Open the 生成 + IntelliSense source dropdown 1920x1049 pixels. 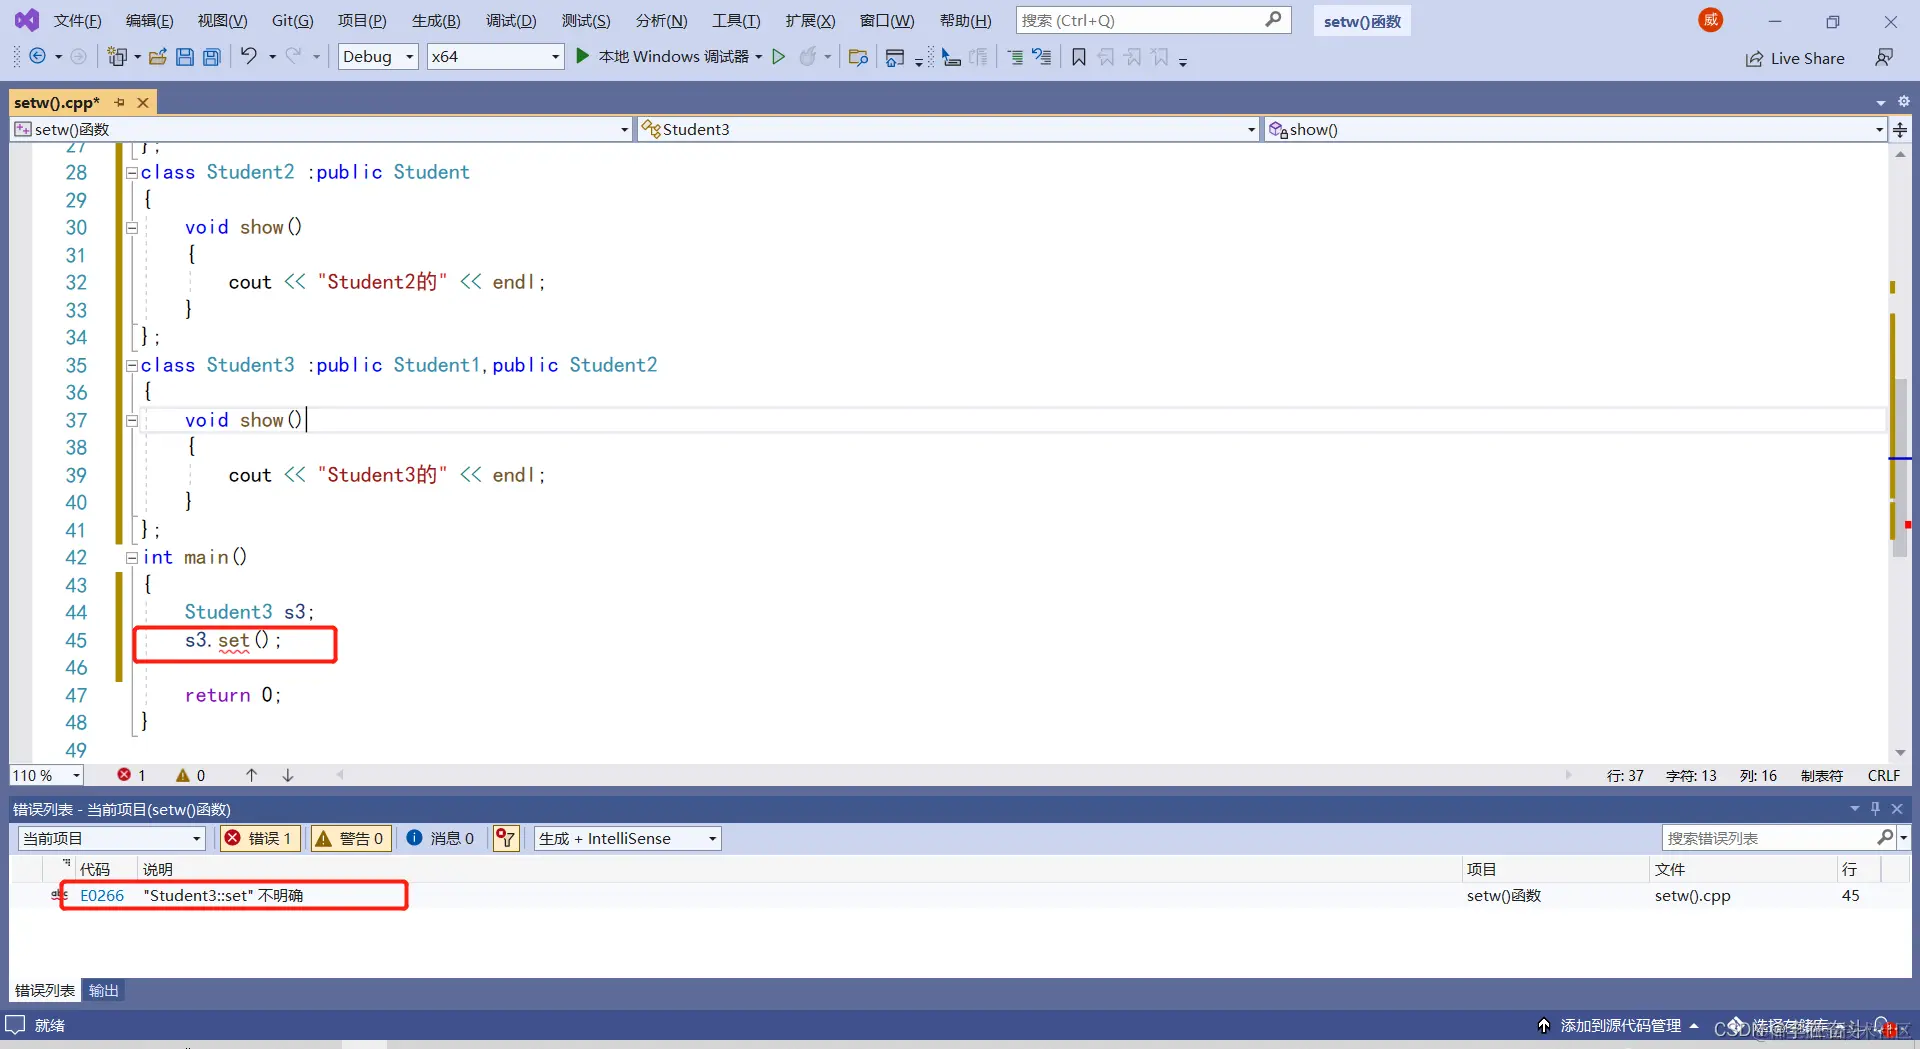(628, 838)
